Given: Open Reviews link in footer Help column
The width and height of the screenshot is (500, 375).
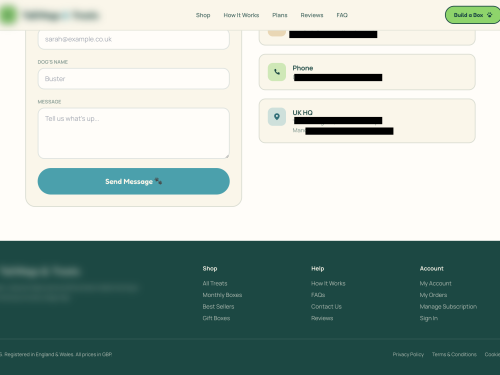Looking at the screenshot, I should coord(322,318).
